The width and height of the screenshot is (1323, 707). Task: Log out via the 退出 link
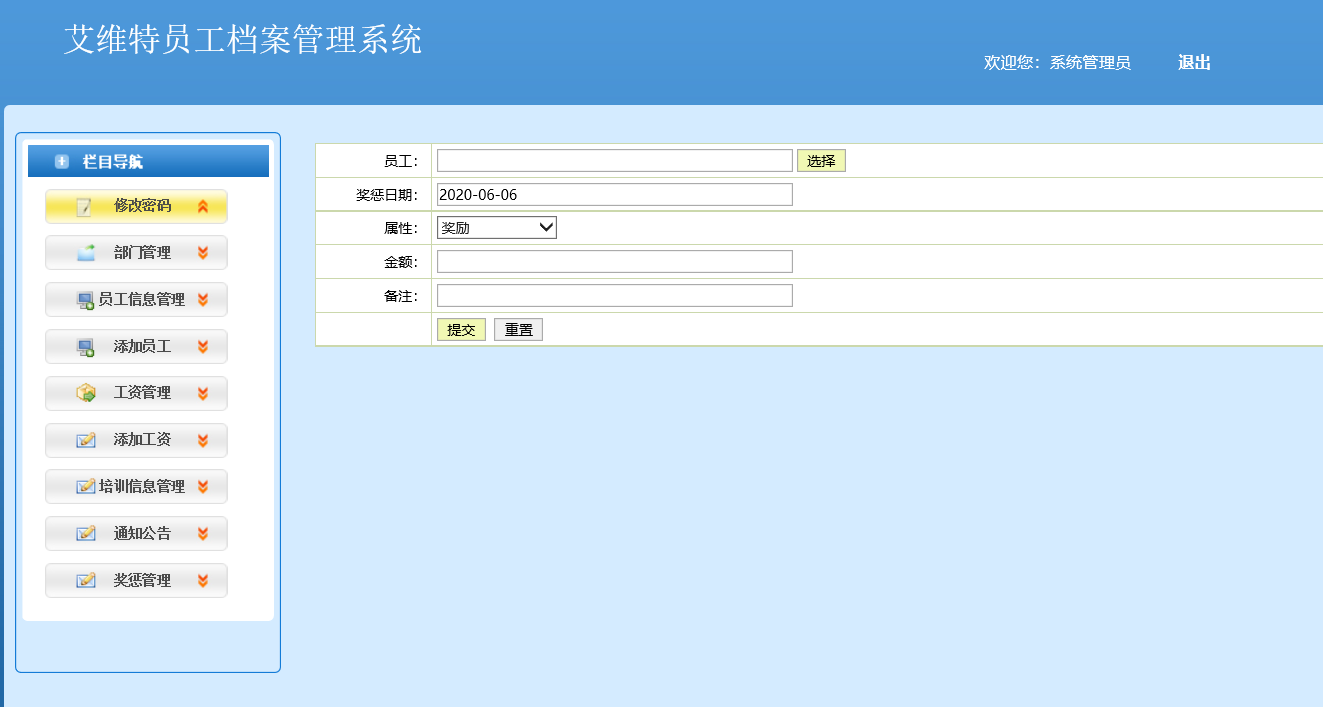point(1194,63)
